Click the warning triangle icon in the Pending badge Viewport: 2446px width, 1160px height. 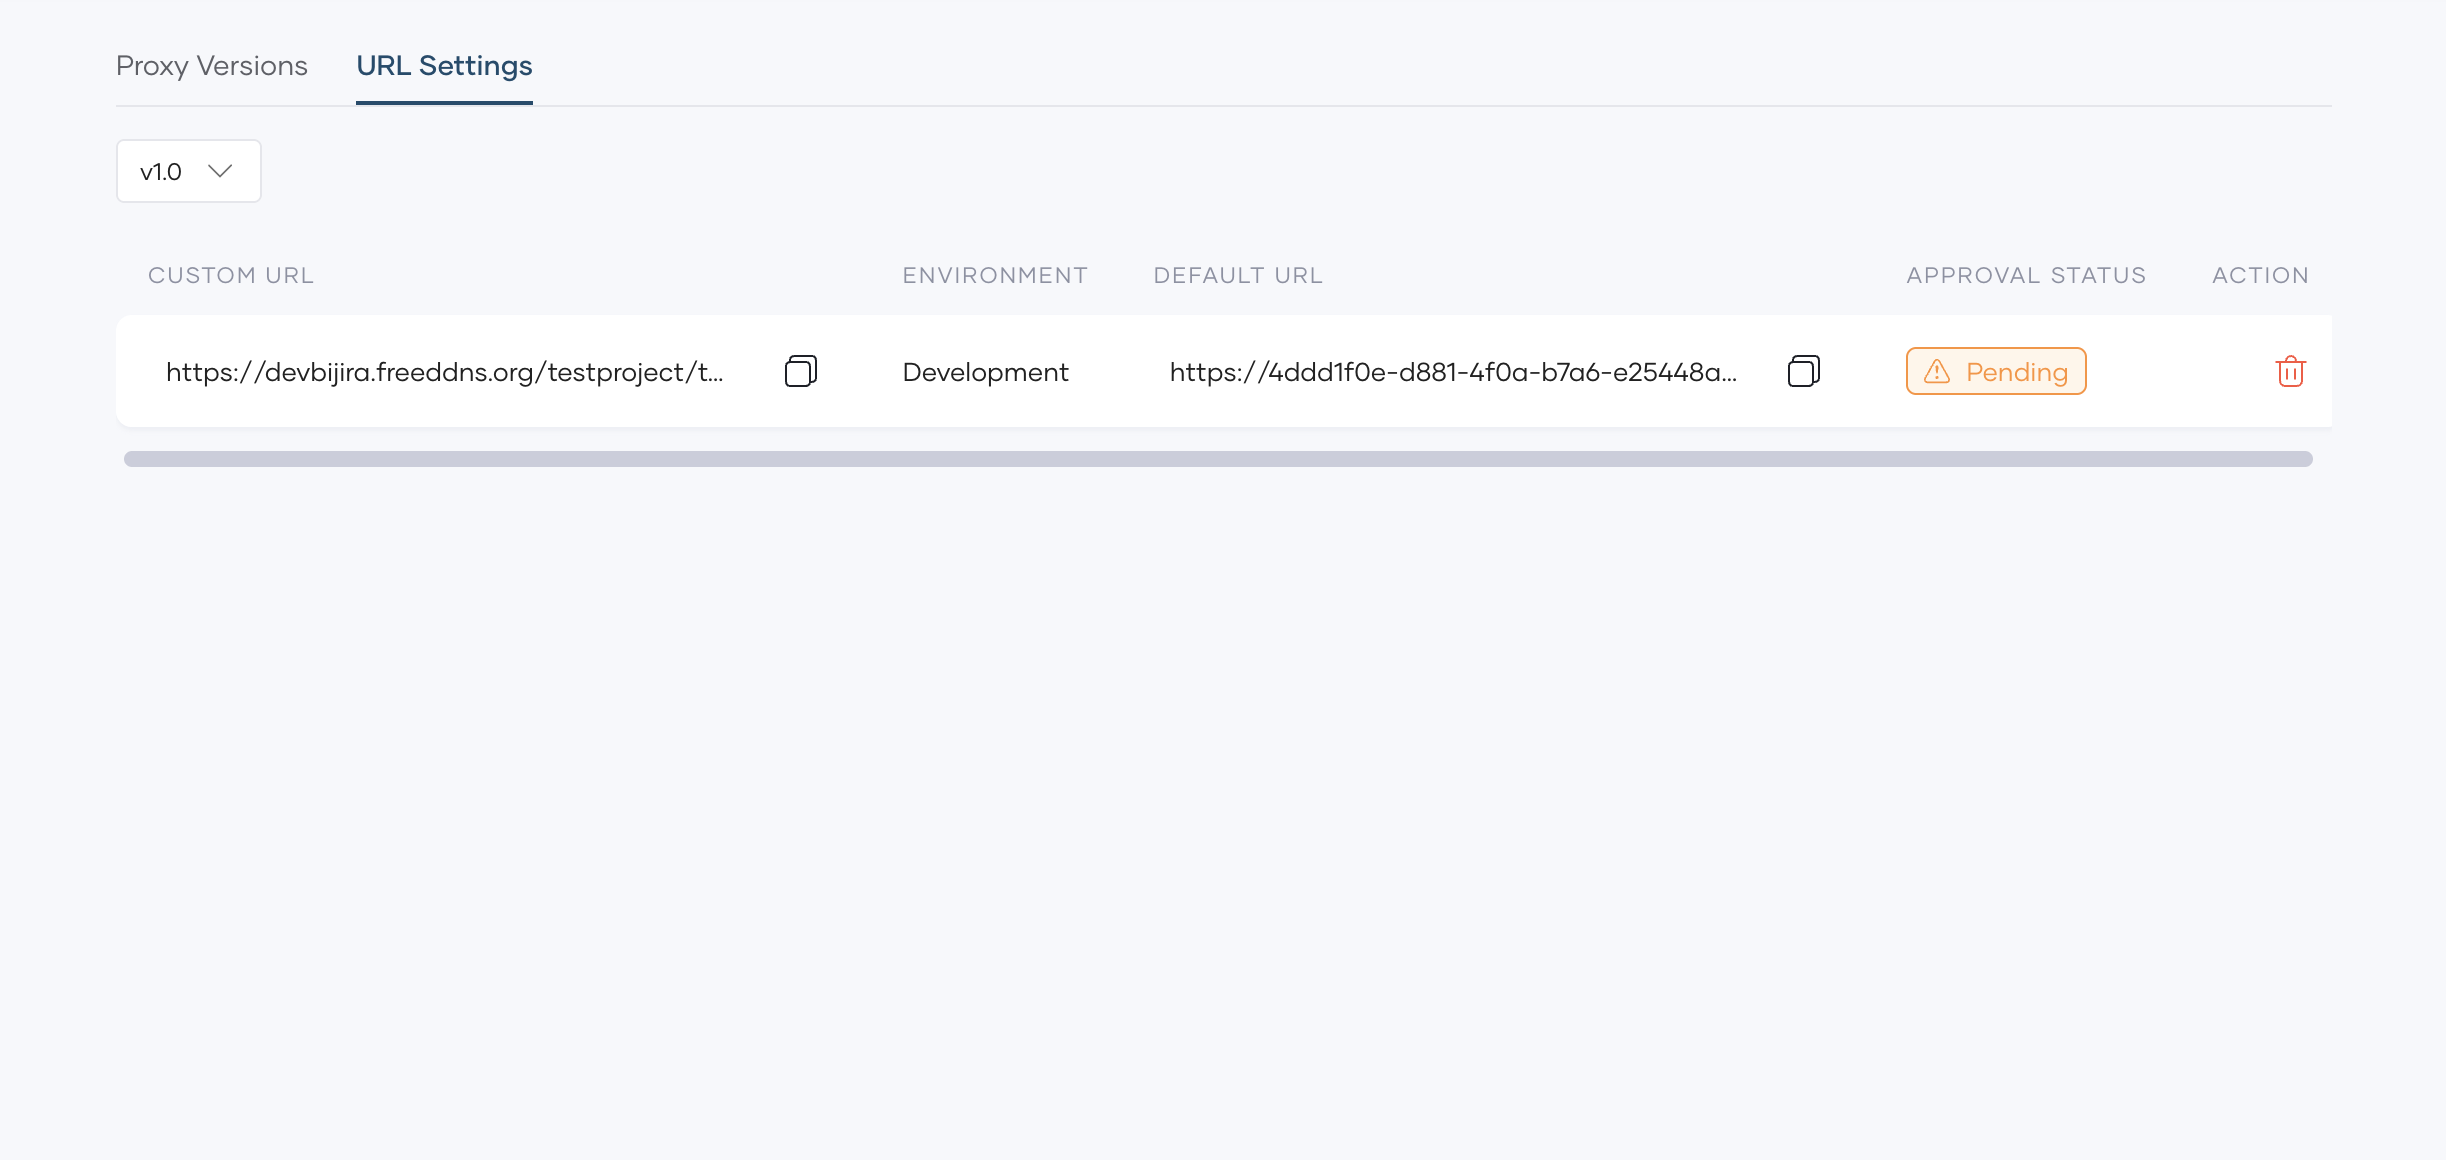pyautogui.click(x=1937, y=371)
